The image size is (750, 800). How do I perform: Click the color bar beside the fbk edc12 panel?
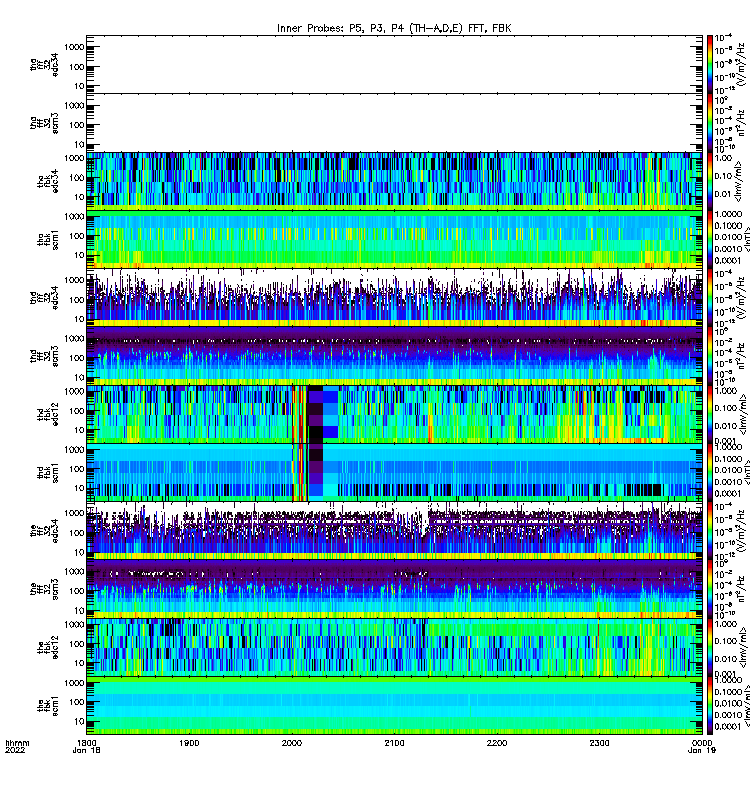click(x=710, y=647)
